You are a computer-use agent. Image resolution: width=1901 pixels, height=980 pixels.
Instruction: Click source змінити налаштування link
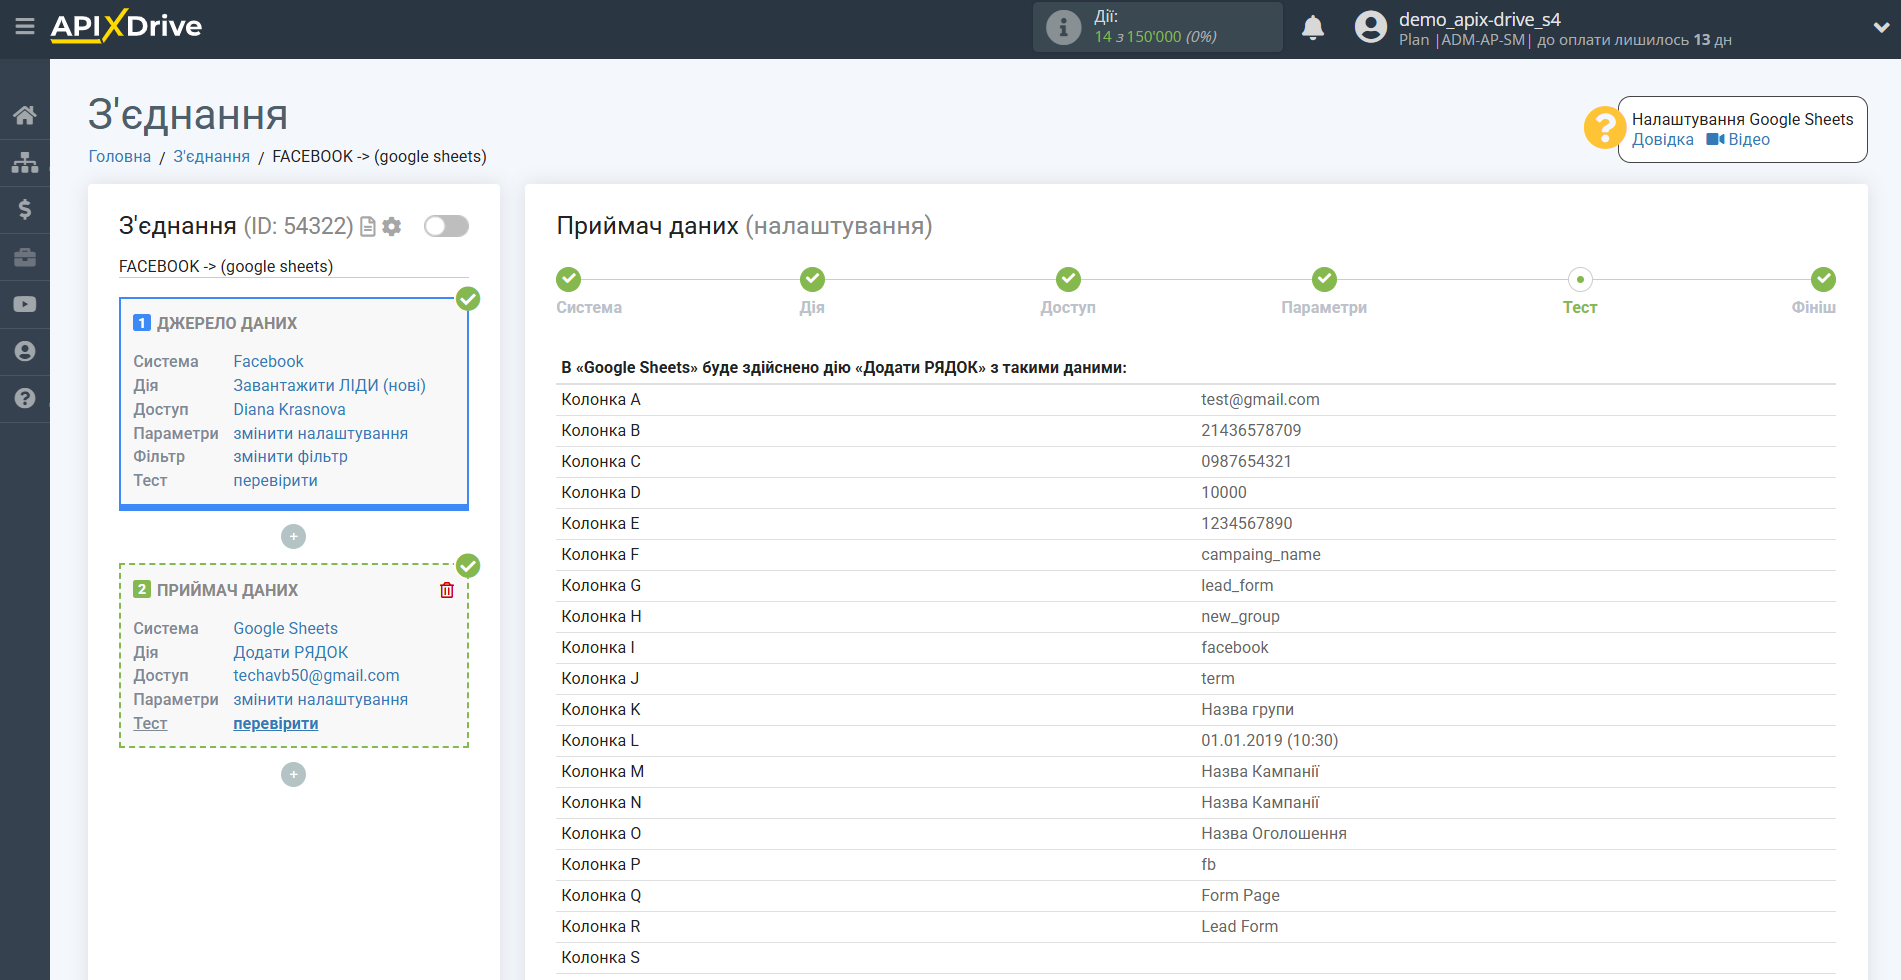[320, 433]
